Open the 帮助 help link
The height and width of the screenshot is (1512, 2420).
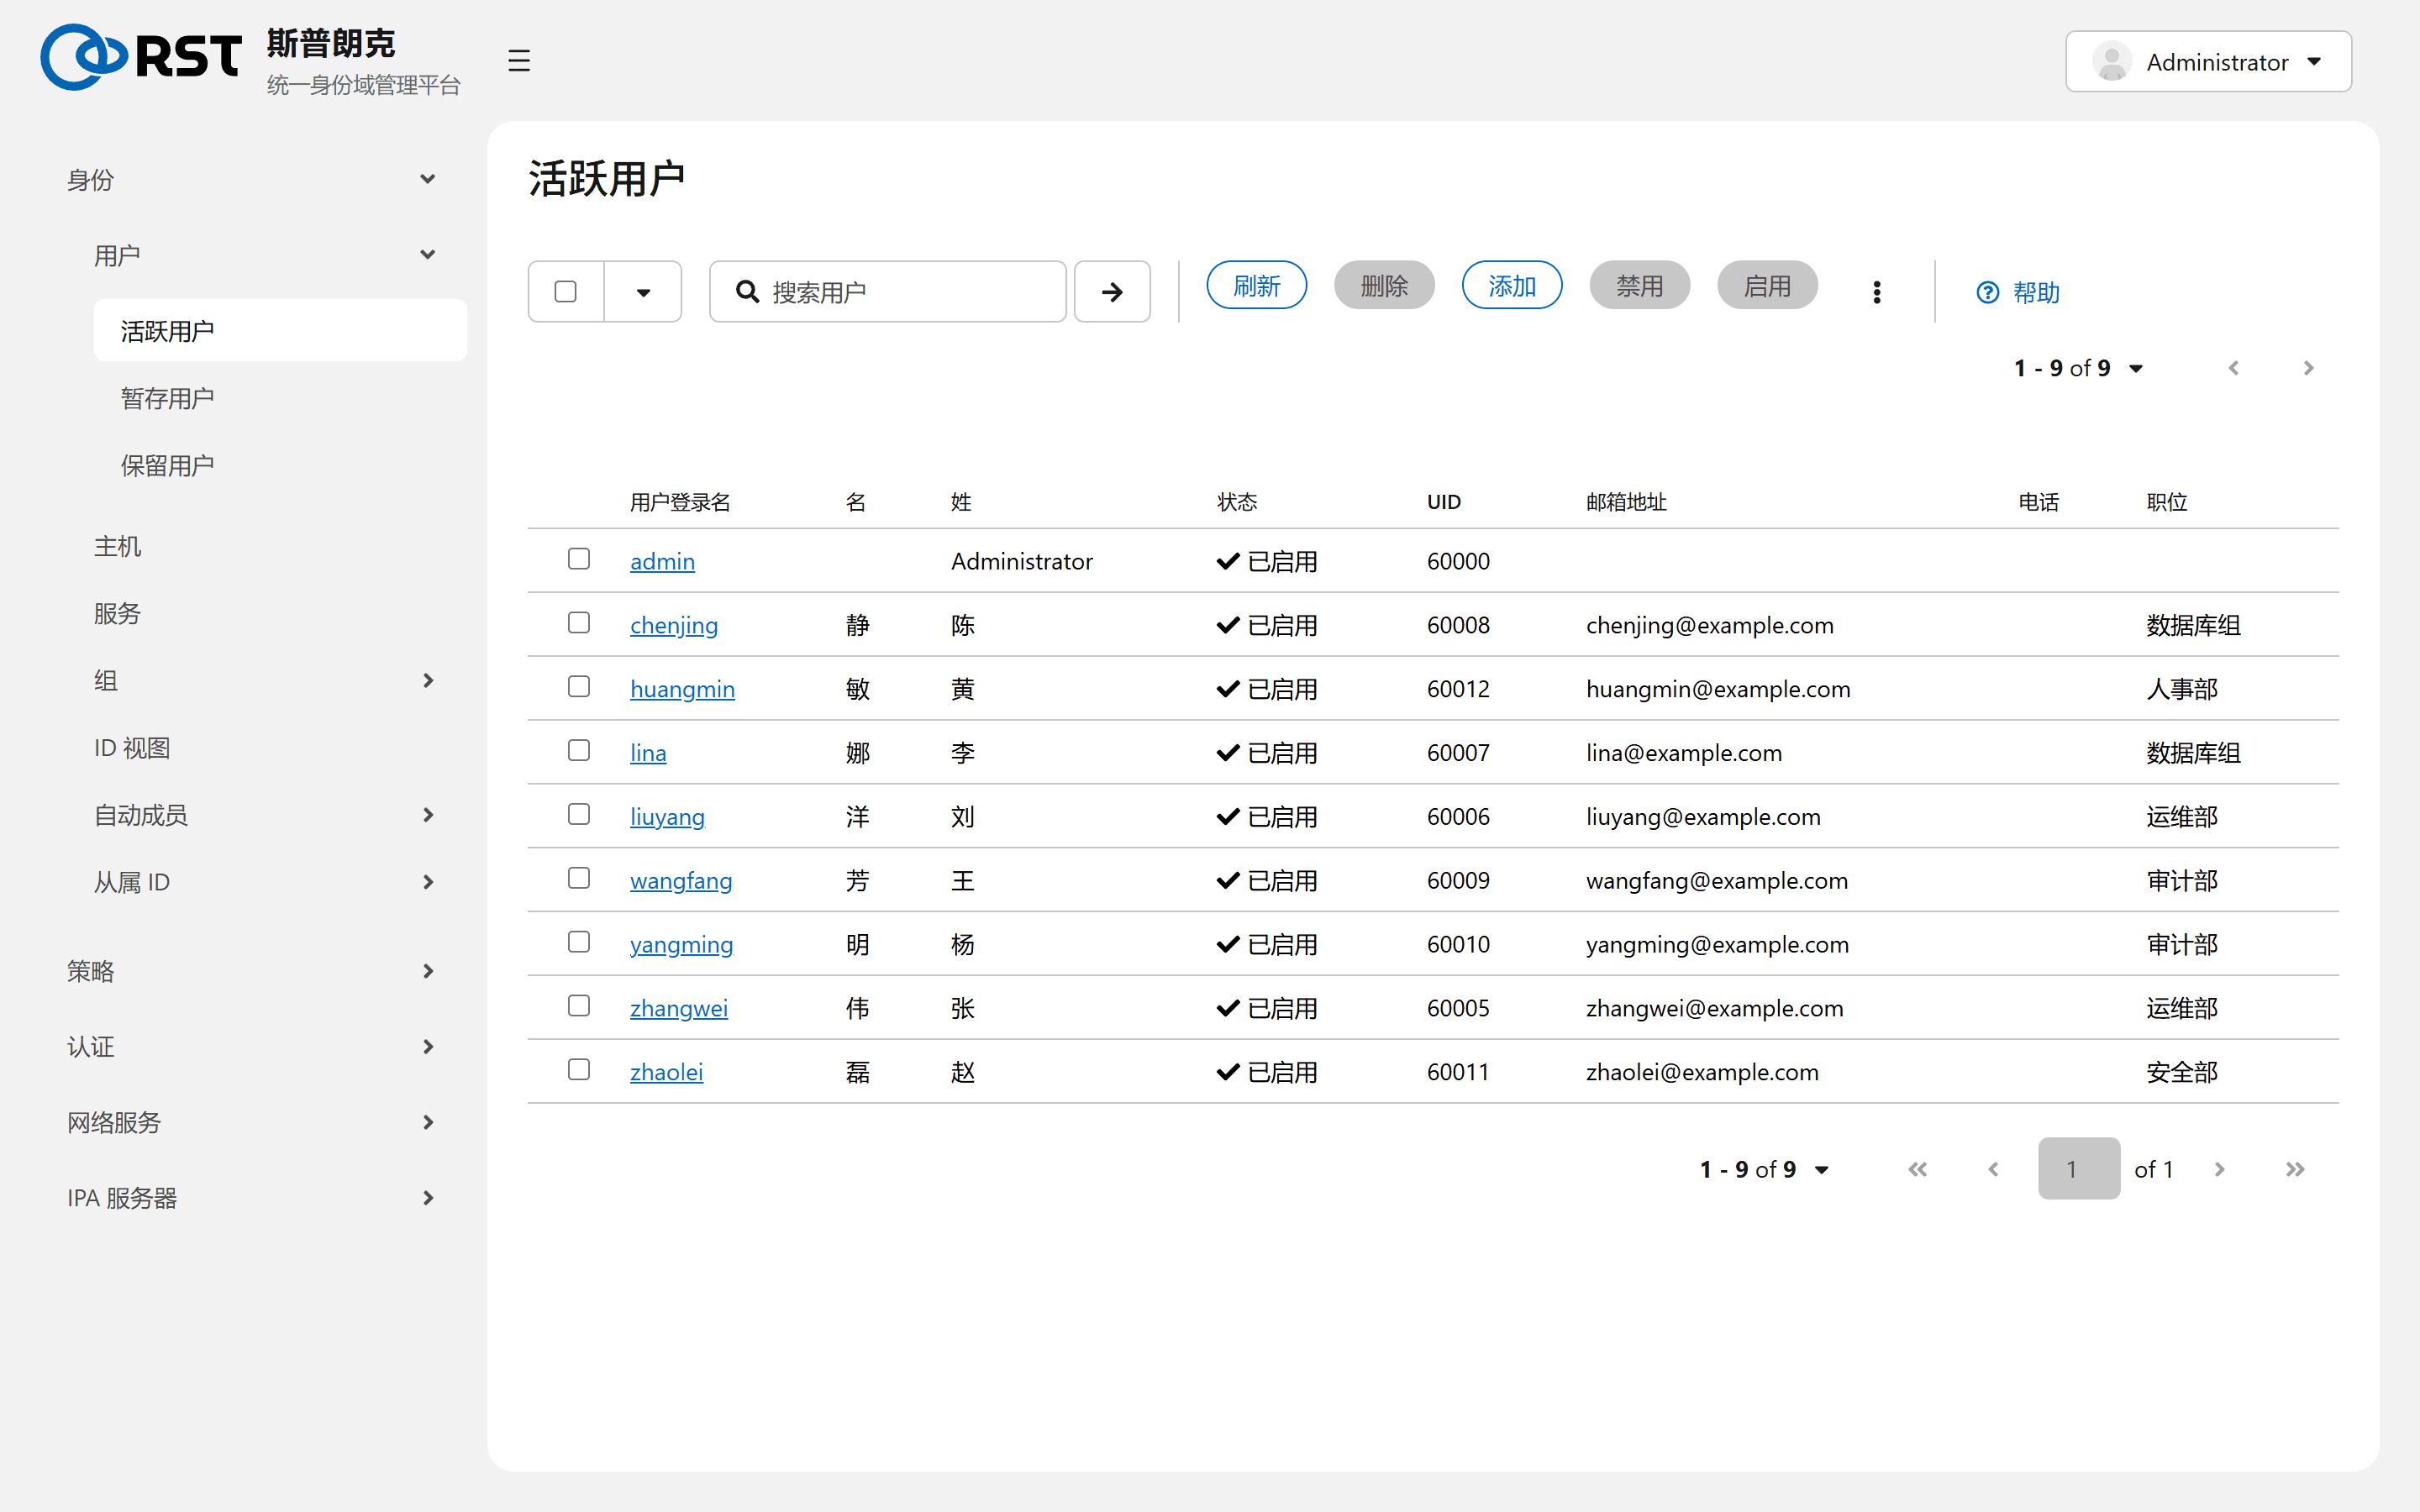click(2018, 292)
